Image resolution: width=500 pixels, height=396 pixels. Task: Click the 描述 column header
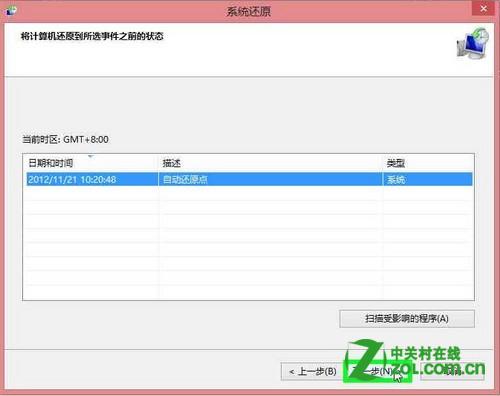(271, 163)
